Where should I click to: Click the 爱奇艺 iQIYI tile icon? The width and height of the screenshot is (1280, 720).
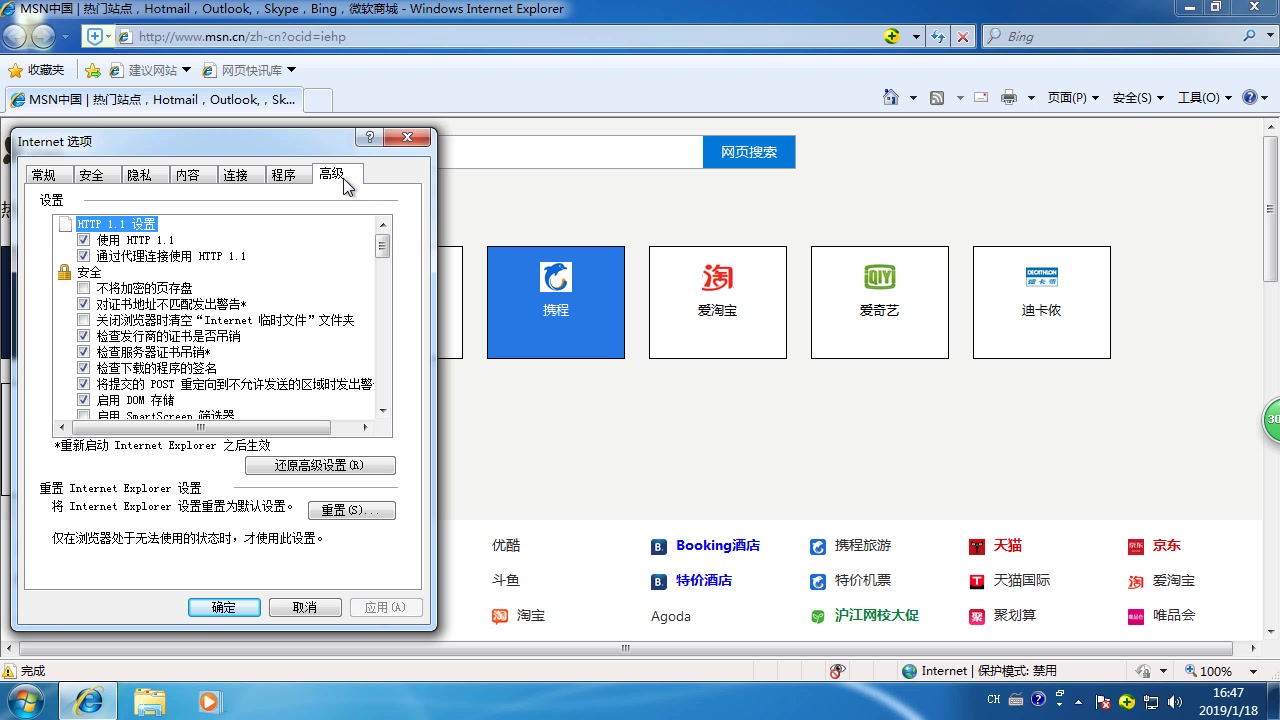(880, 277)
